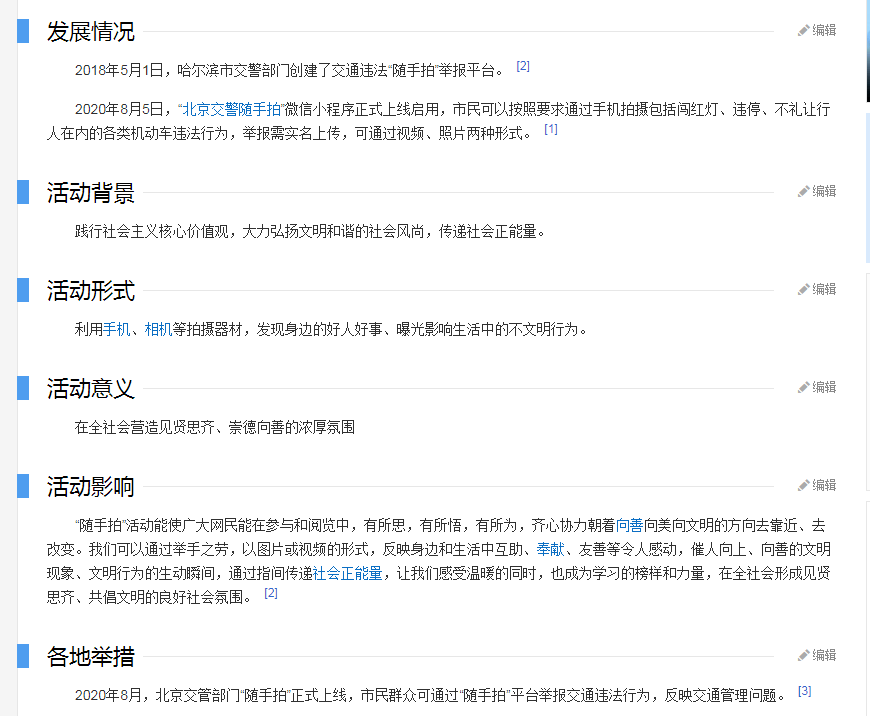
Task: Click the 活动形式 section heading
Action: [90, 290]
